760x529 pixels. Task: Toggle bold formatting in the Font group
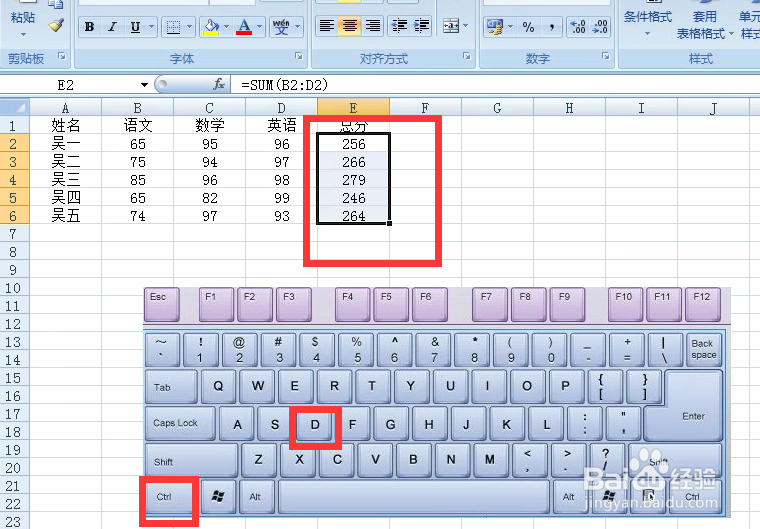coord(90,27)
